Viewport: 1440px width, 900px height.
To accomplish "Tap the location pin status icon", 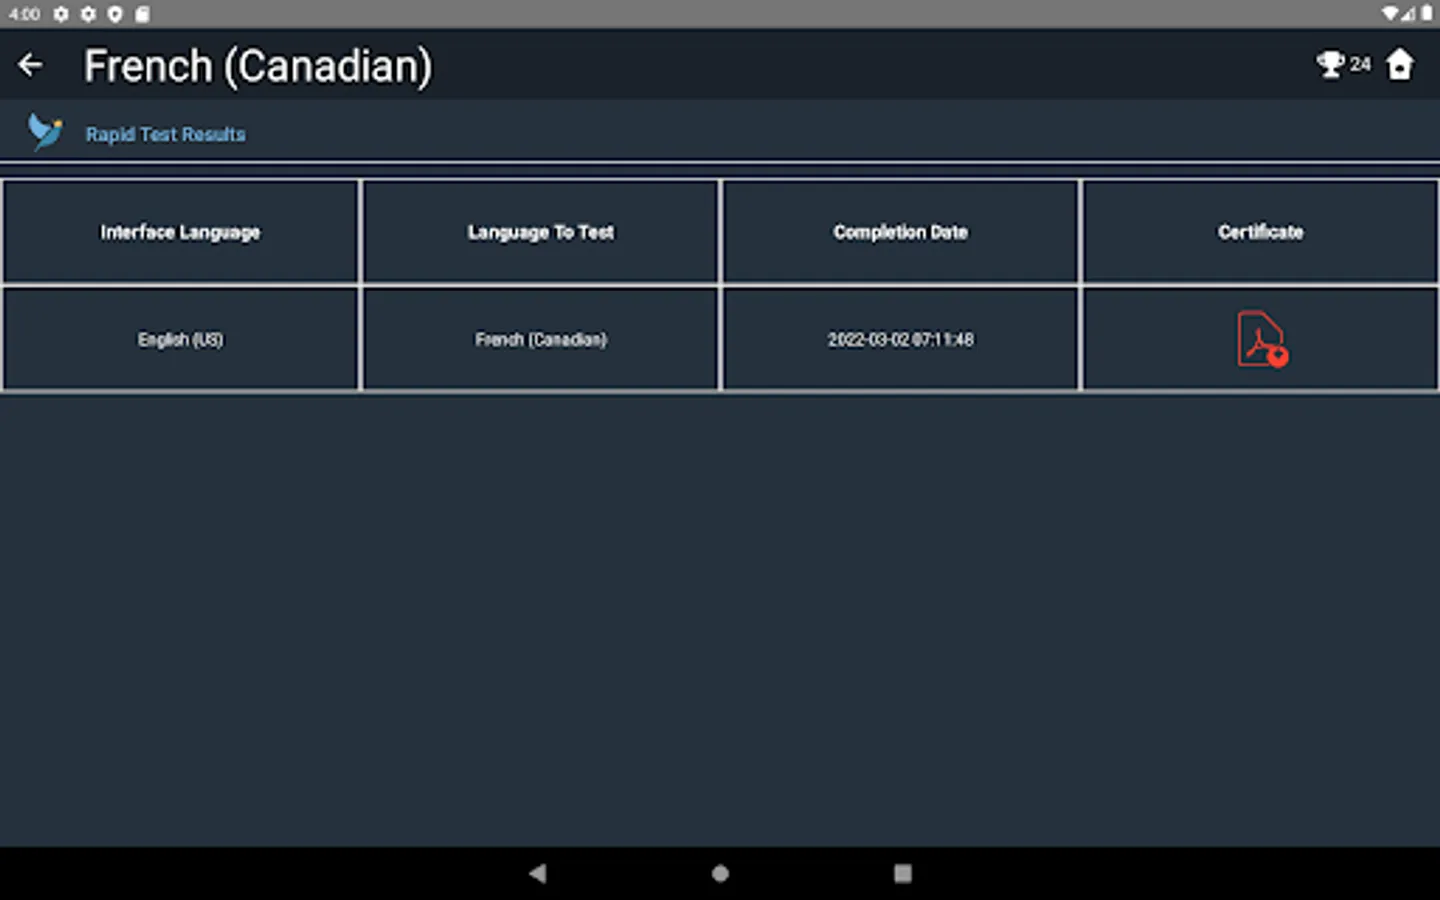I will [115, 14].
